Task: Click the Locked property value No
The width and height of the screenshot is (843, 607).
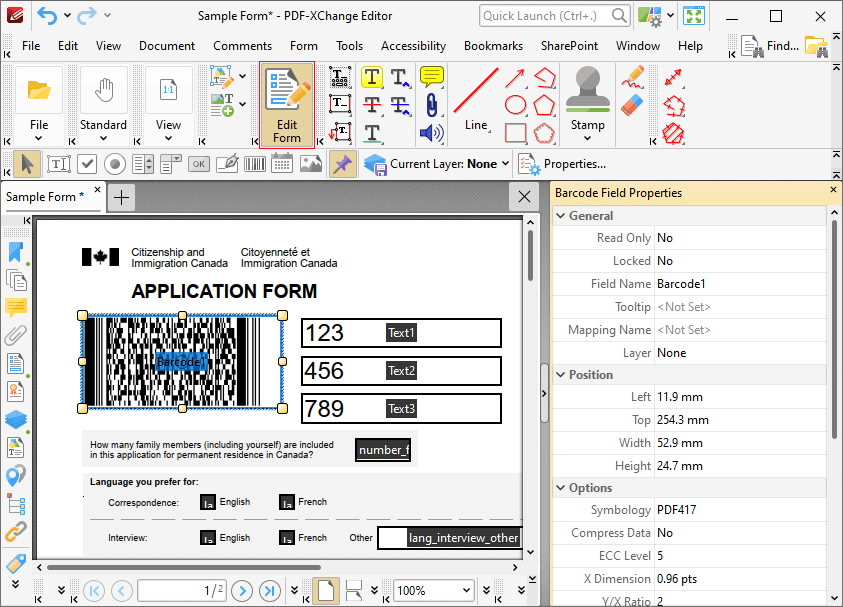Action: (665, 261)
